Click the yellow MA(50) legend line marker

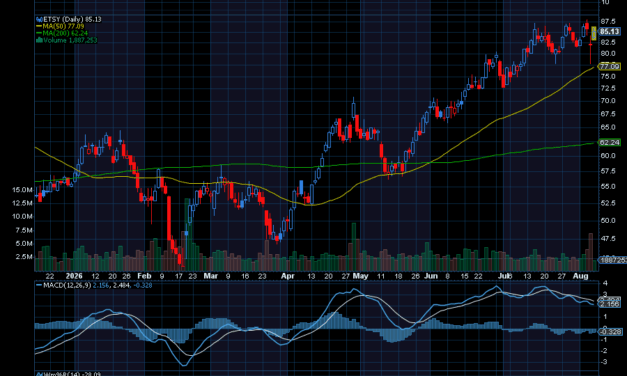tap(39, 26)
